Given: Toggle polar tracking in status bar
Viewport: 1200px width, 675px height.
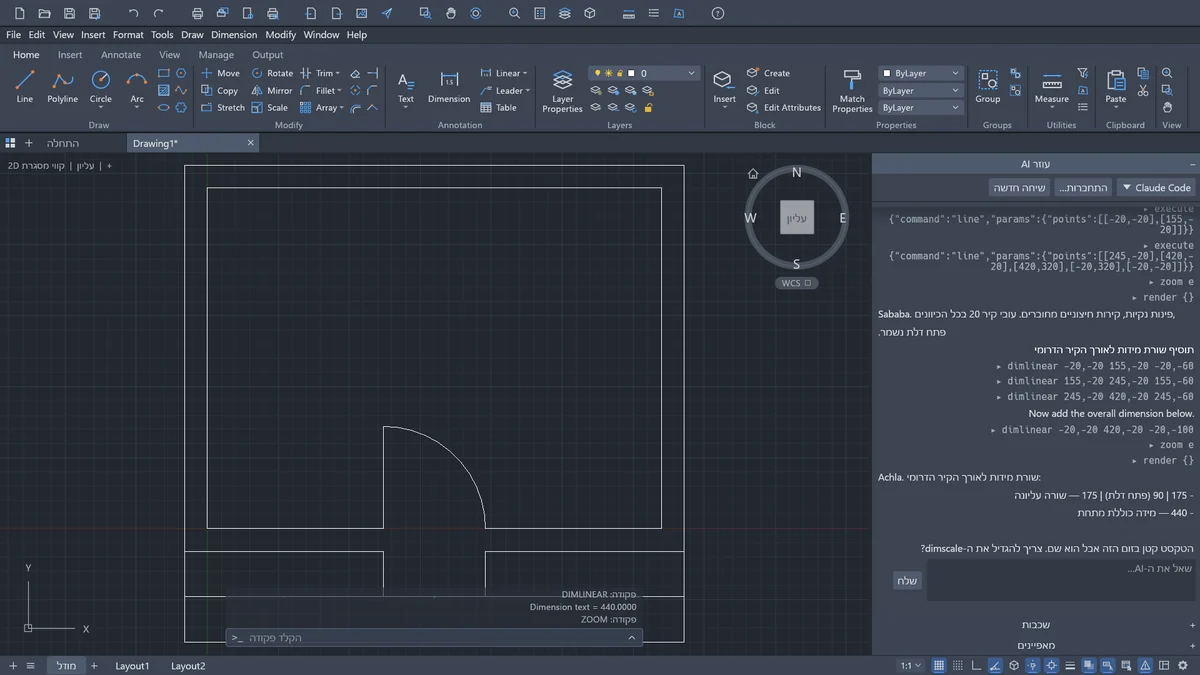Looking at the screenshot, I should coord(996,666).
